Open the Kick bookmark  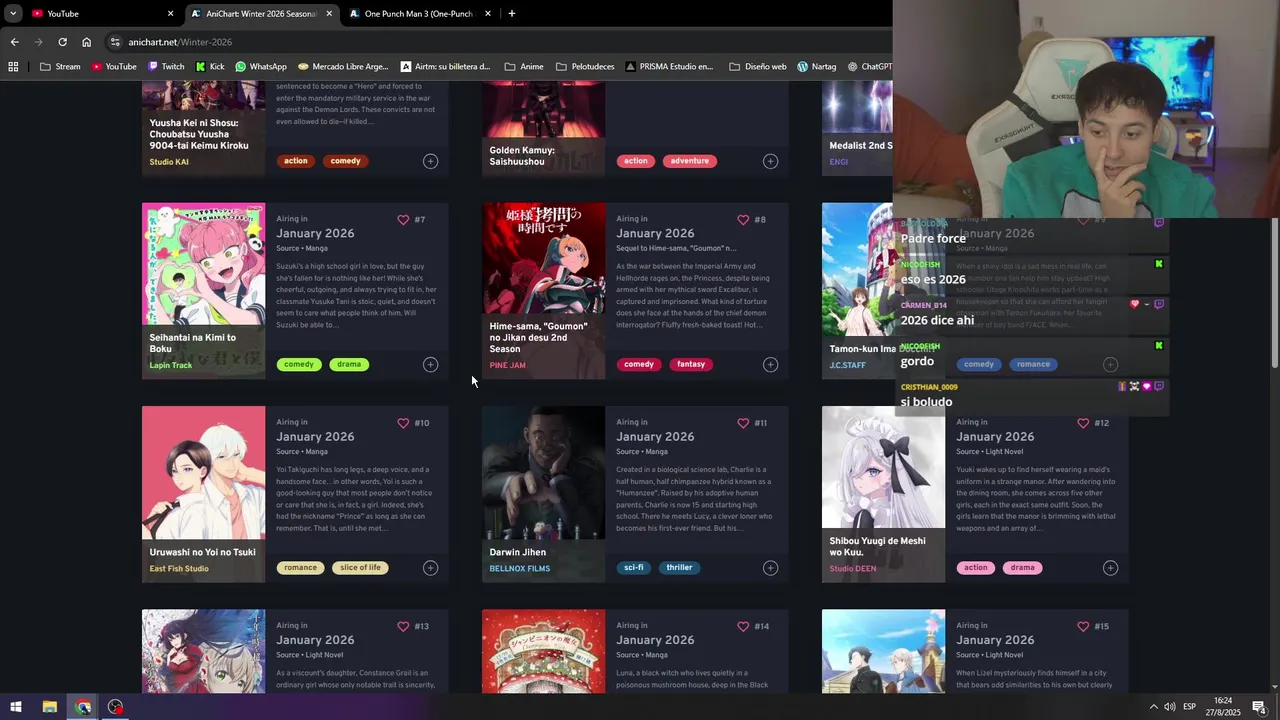(x=210, y=67)
